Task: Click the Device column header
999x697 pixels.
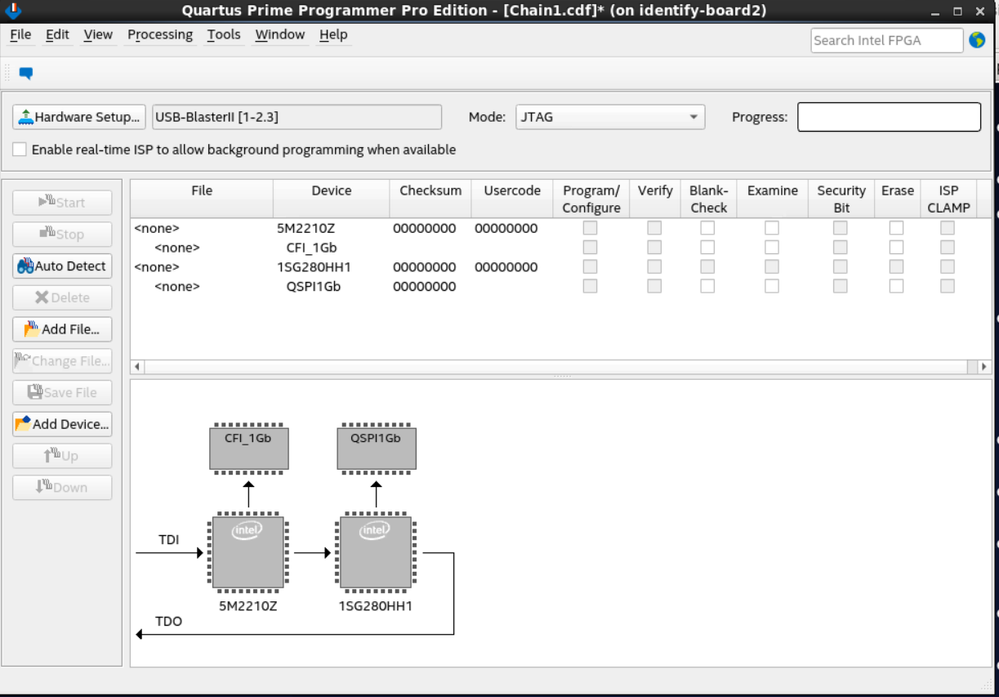Action: tap(331, 199)
